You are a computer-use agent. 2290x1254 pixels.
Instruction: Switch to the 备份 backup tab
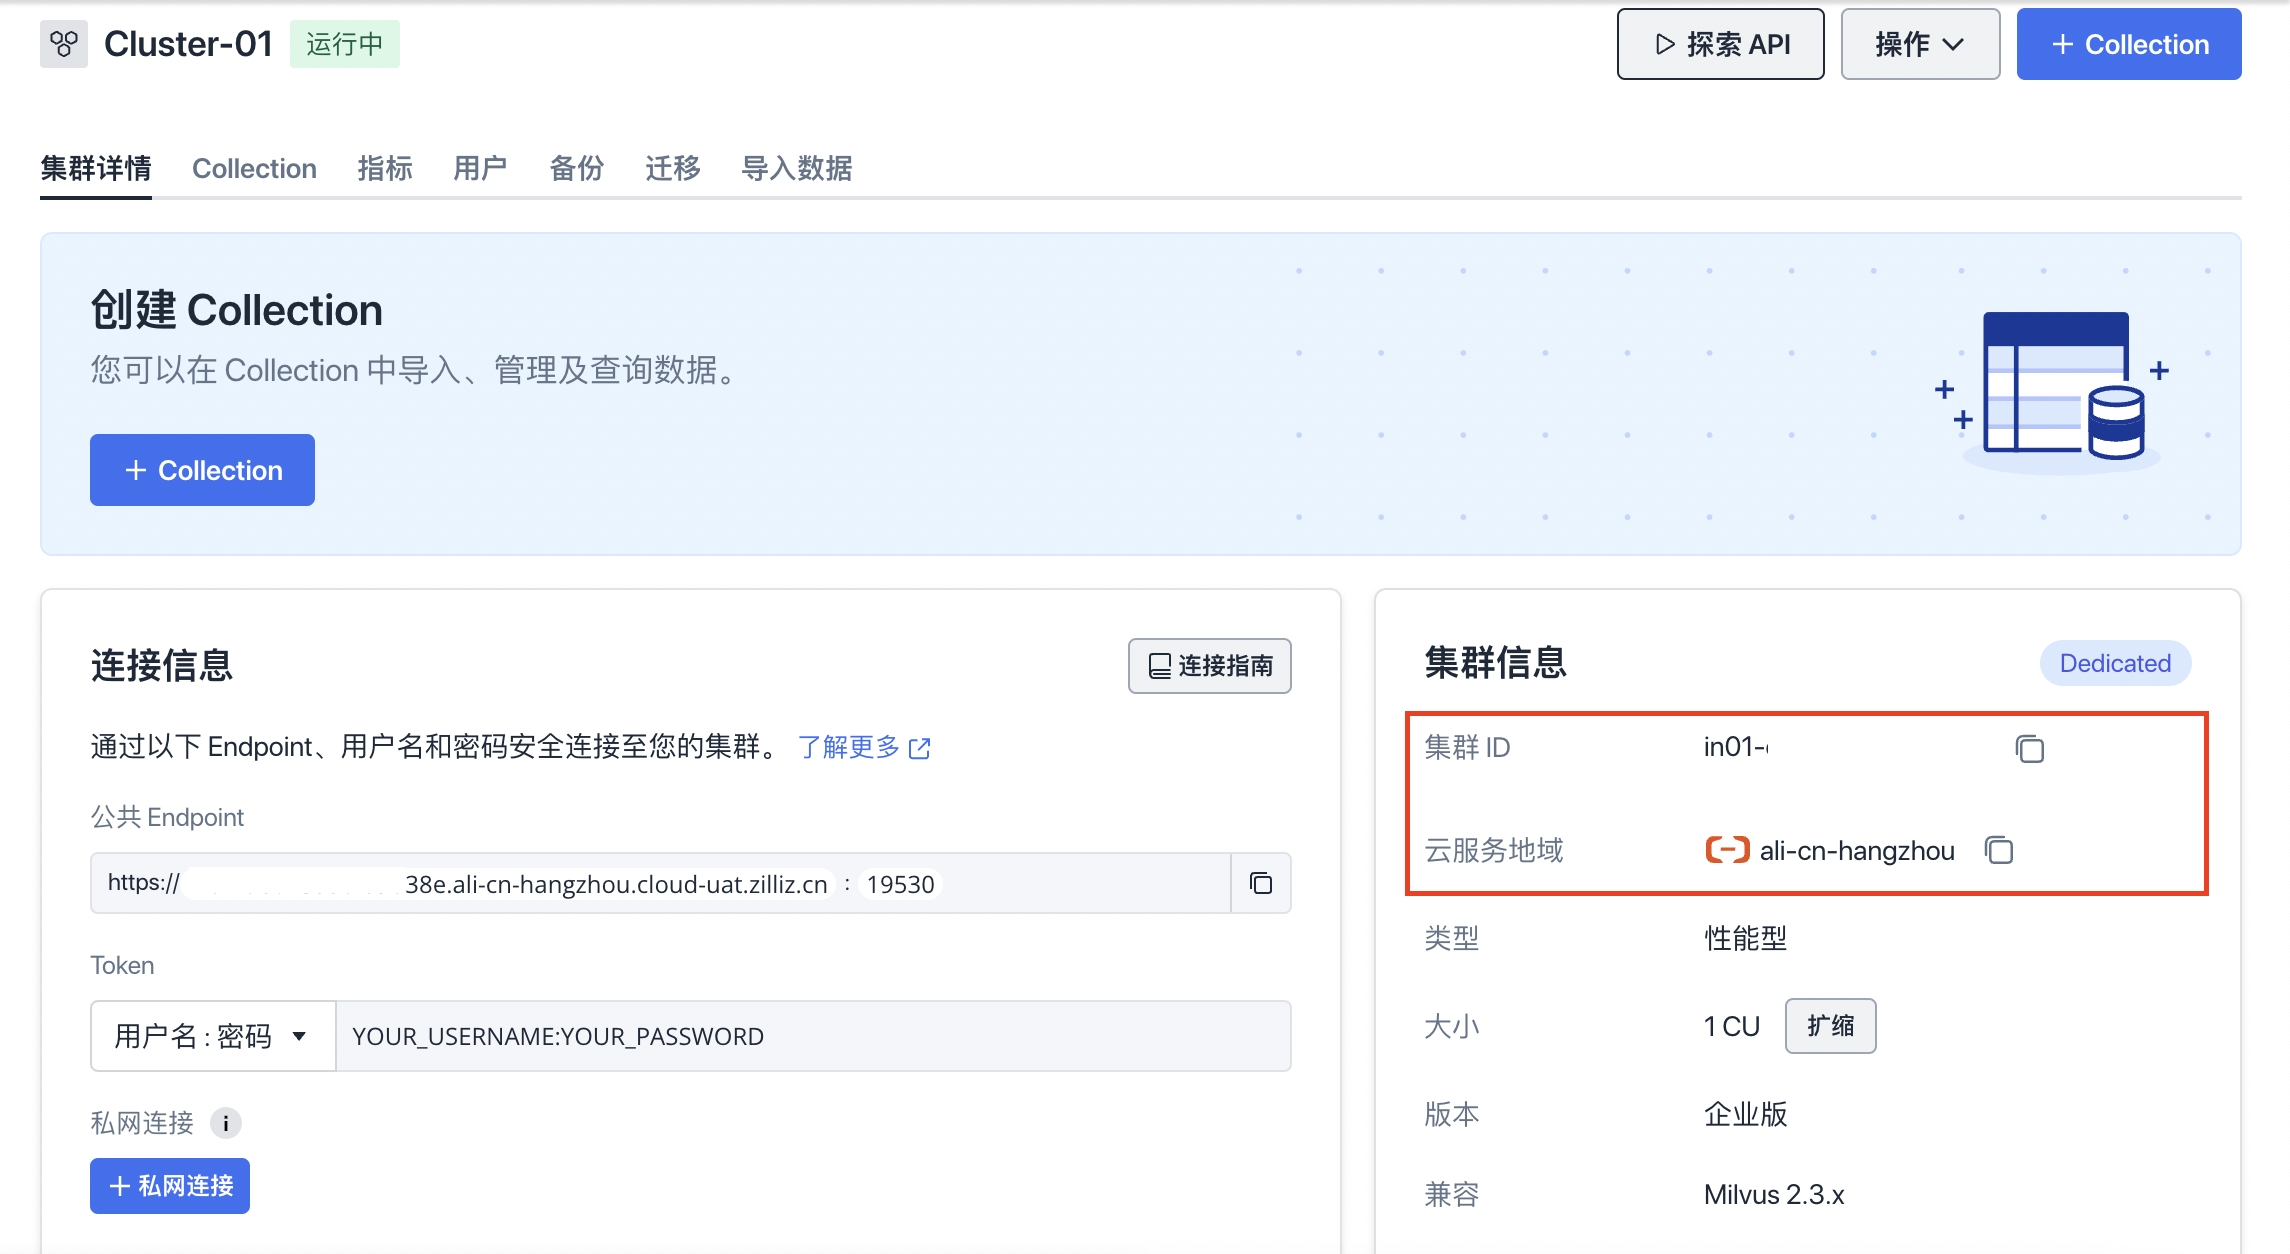point(576,168)
